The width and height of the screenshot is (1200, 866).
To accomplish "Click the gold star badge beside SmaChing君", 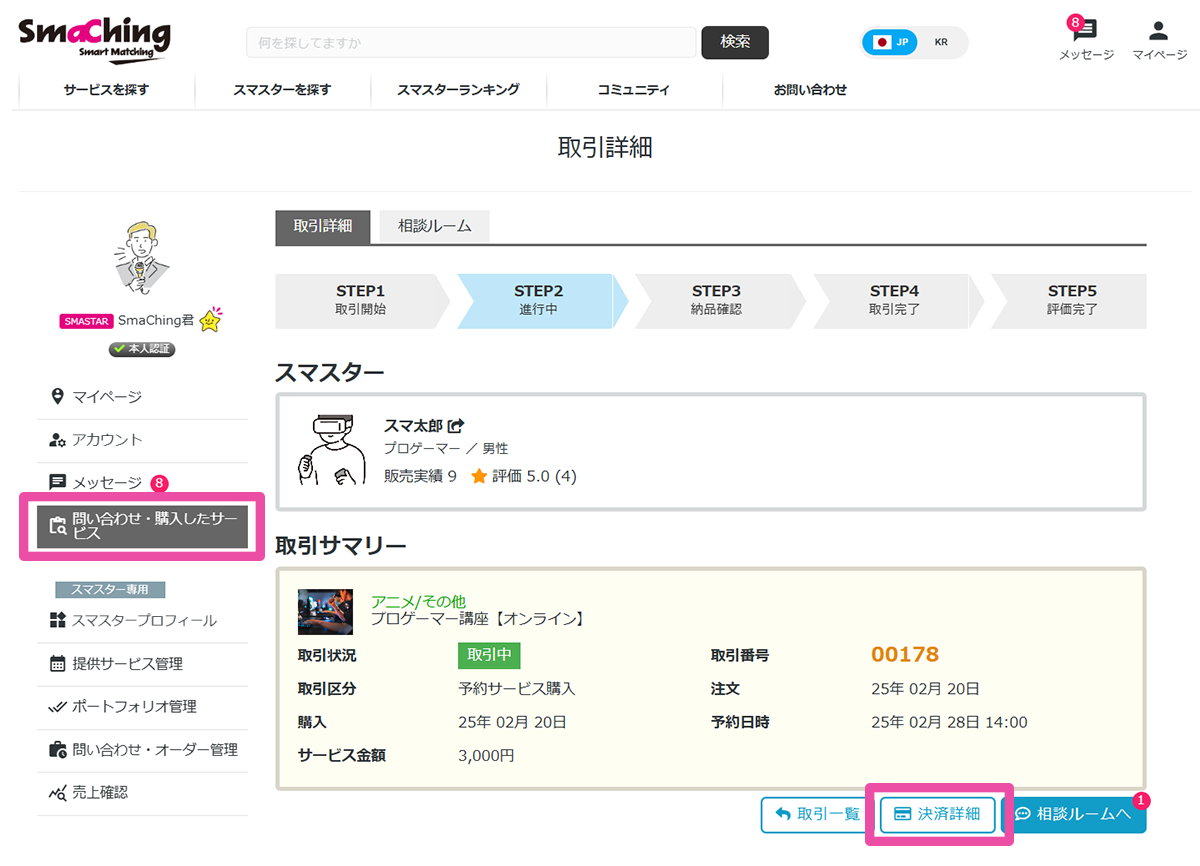I will point(210,321).
